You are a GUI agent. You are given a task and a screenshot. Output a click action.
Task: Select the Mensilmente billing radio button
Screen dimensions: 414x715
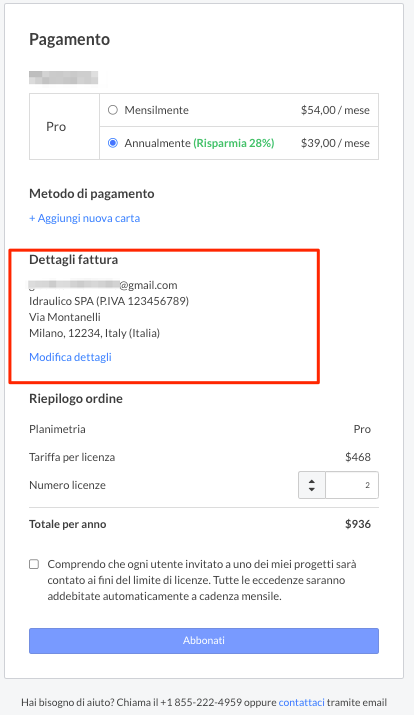point(113,110)
